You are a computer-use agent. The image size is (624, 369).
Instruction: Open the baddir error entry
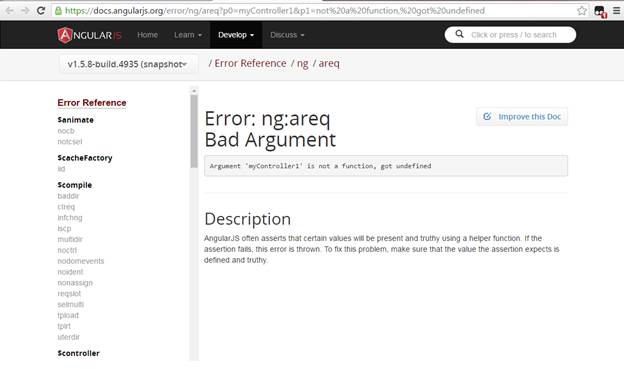click(68, 196)
